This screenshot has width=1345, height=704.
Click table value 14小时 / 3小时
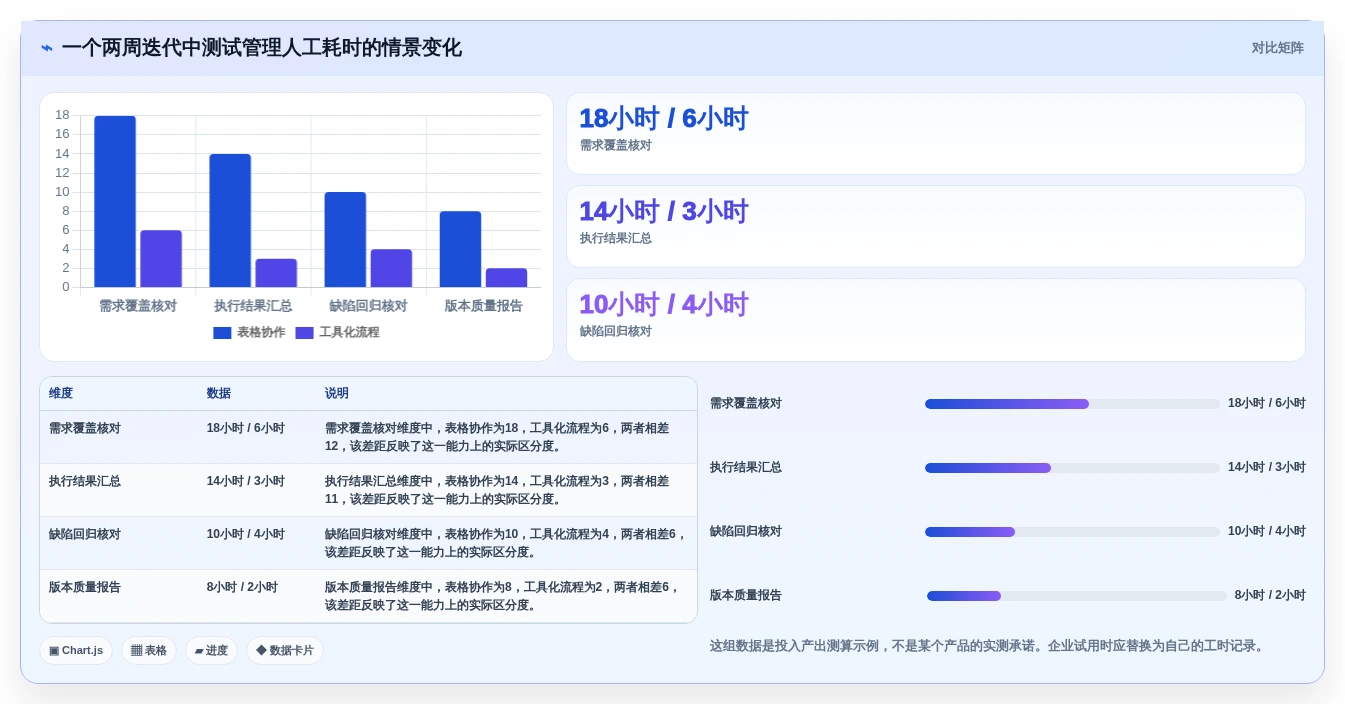point(246,481)
